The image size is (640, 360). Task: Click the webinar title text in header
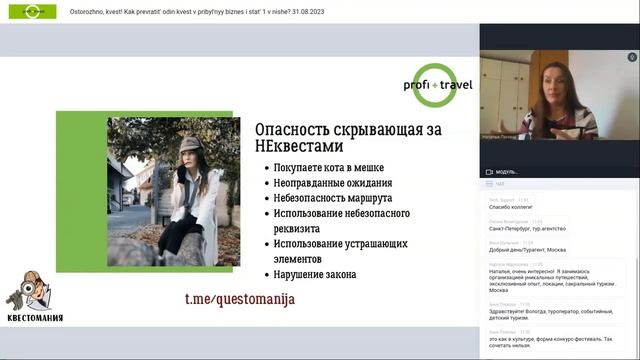coord(197,12)
